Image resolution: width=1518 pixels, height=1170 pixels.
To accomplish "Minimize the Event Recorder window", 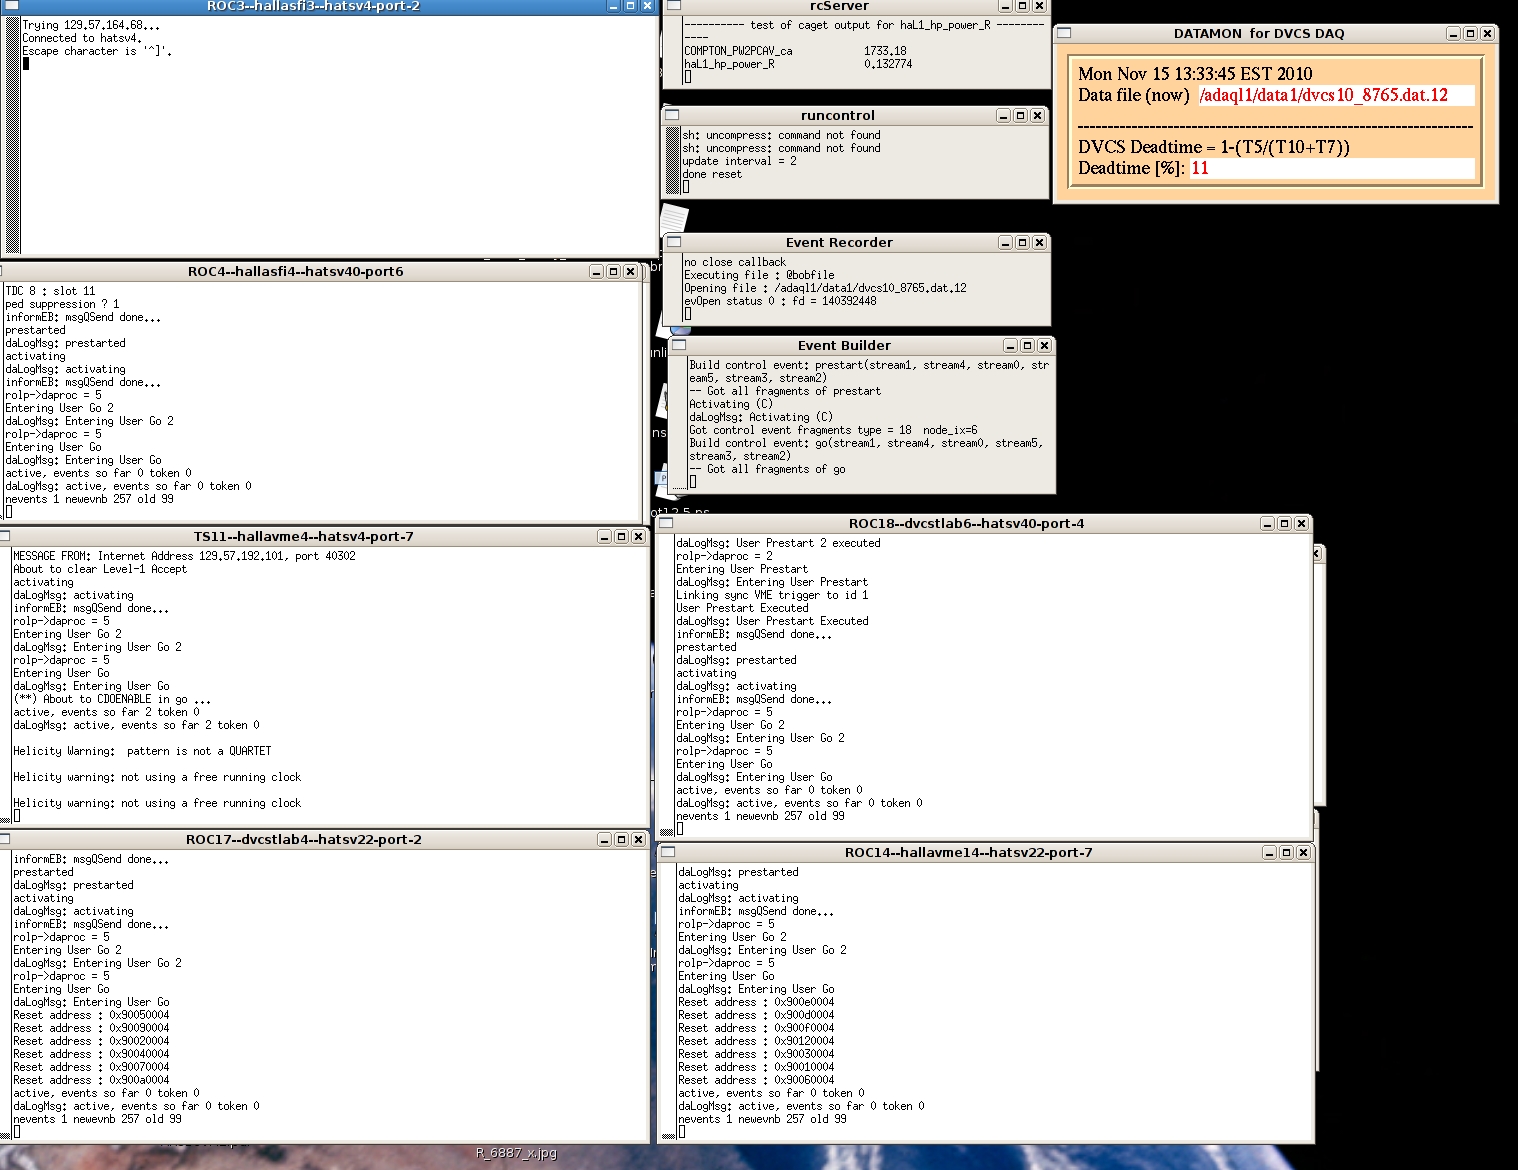I will click(1005, 242).
